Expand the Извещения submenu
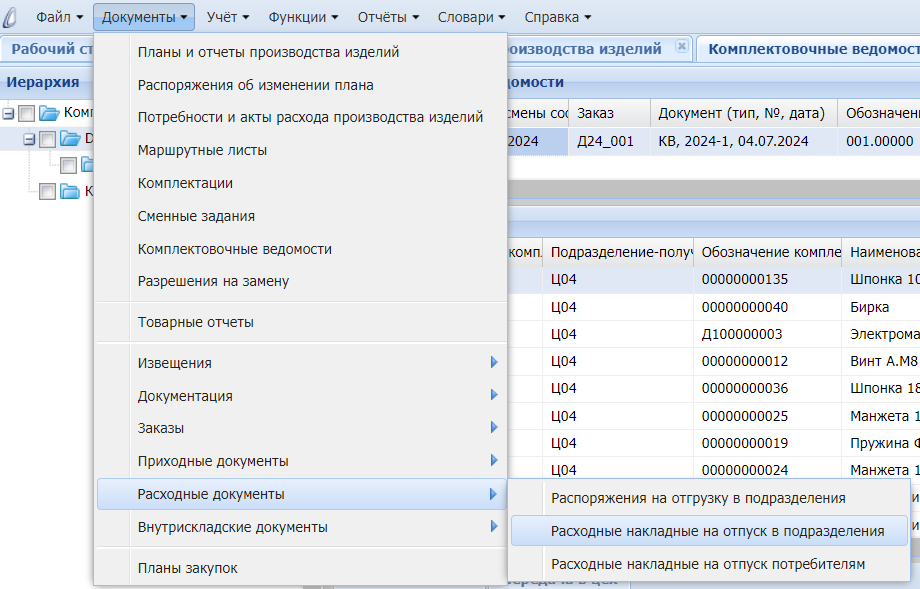This screenshot has width=920, height=589. point(300,363)
